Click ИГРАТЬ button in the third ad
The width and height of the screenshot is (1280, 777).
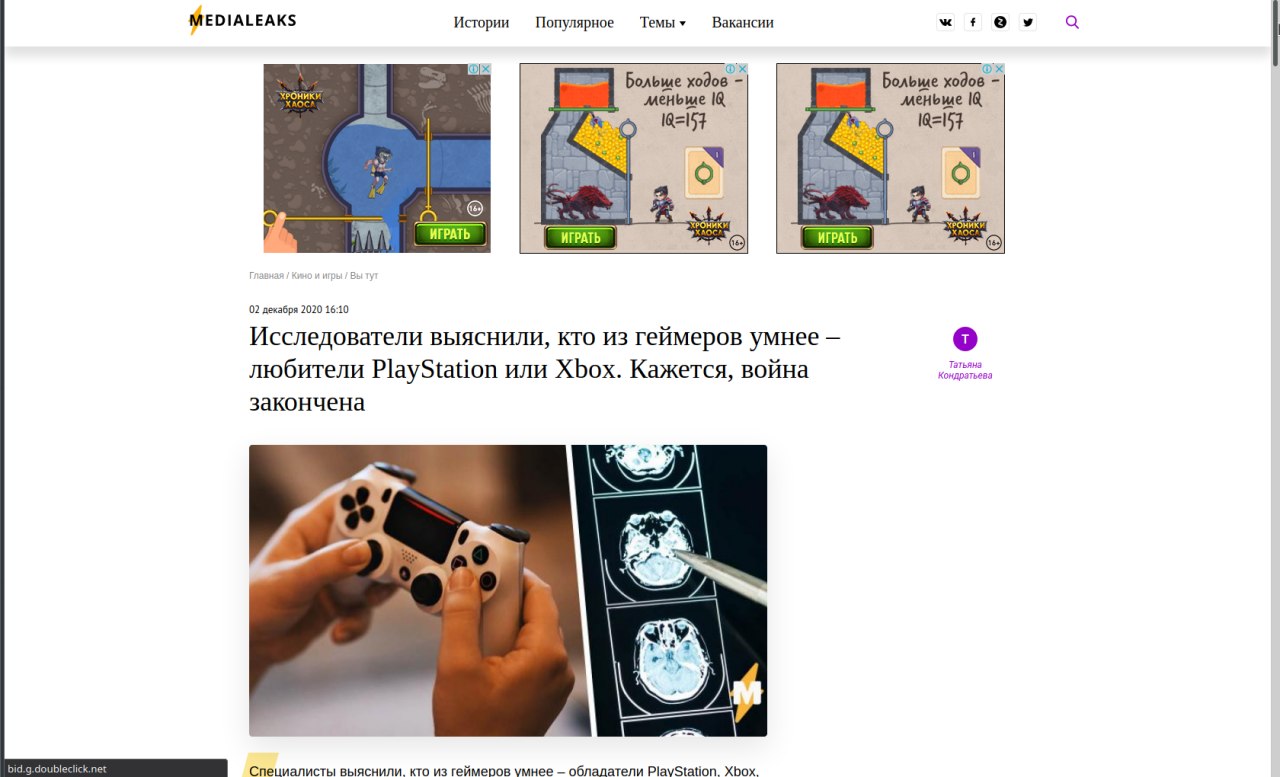837,237
